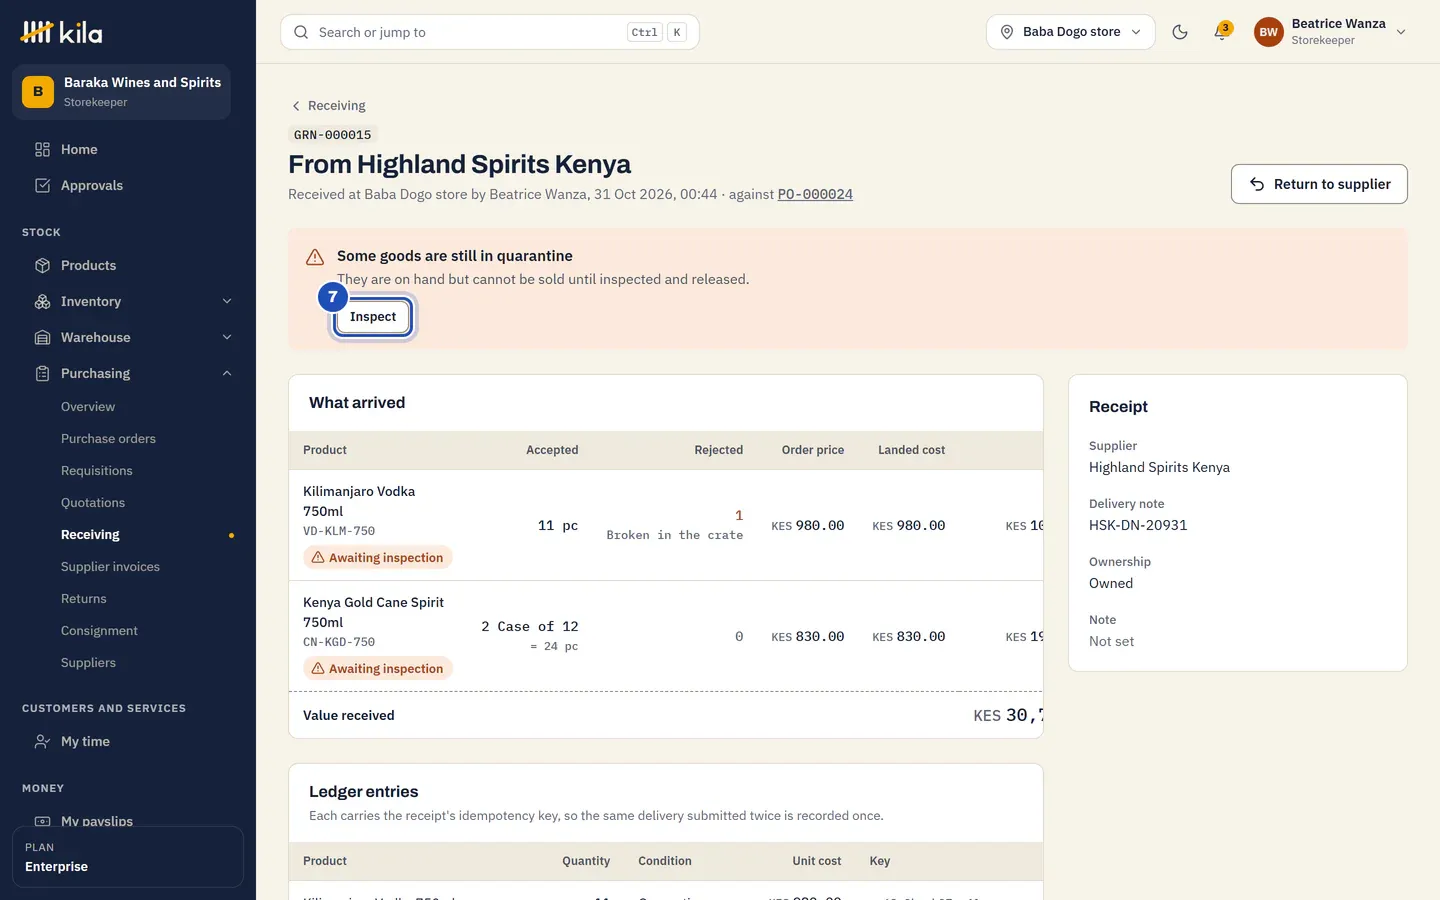Click the Home grid icon
Image resolution: width=1440 pixels, height=900 pixels.
(x=42, y=150)
